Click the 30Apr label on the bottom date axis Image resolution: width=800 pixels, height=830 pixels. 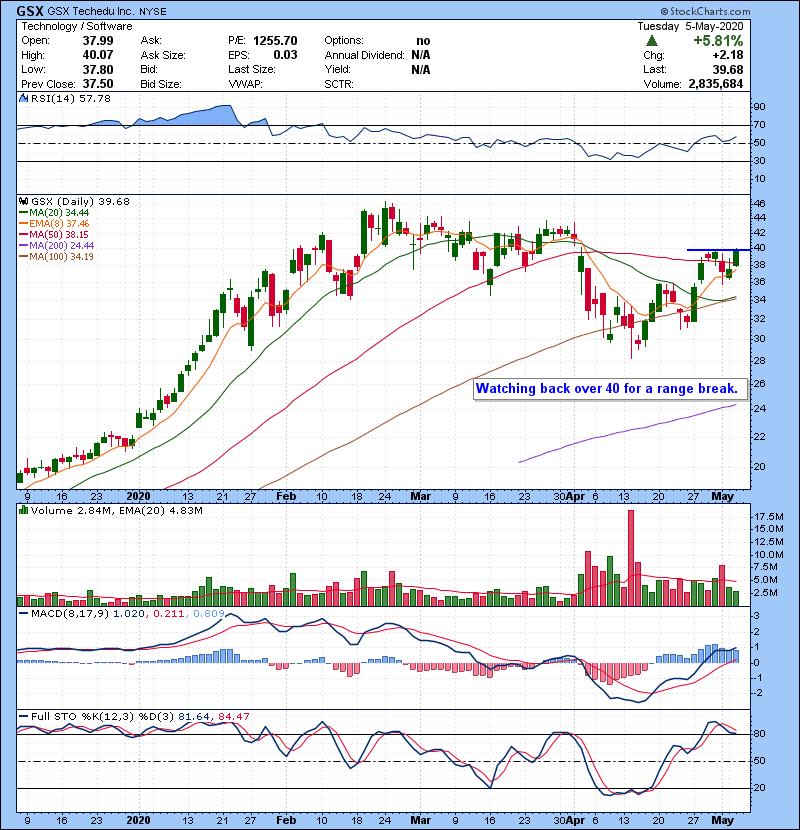(x=569, y=820)
